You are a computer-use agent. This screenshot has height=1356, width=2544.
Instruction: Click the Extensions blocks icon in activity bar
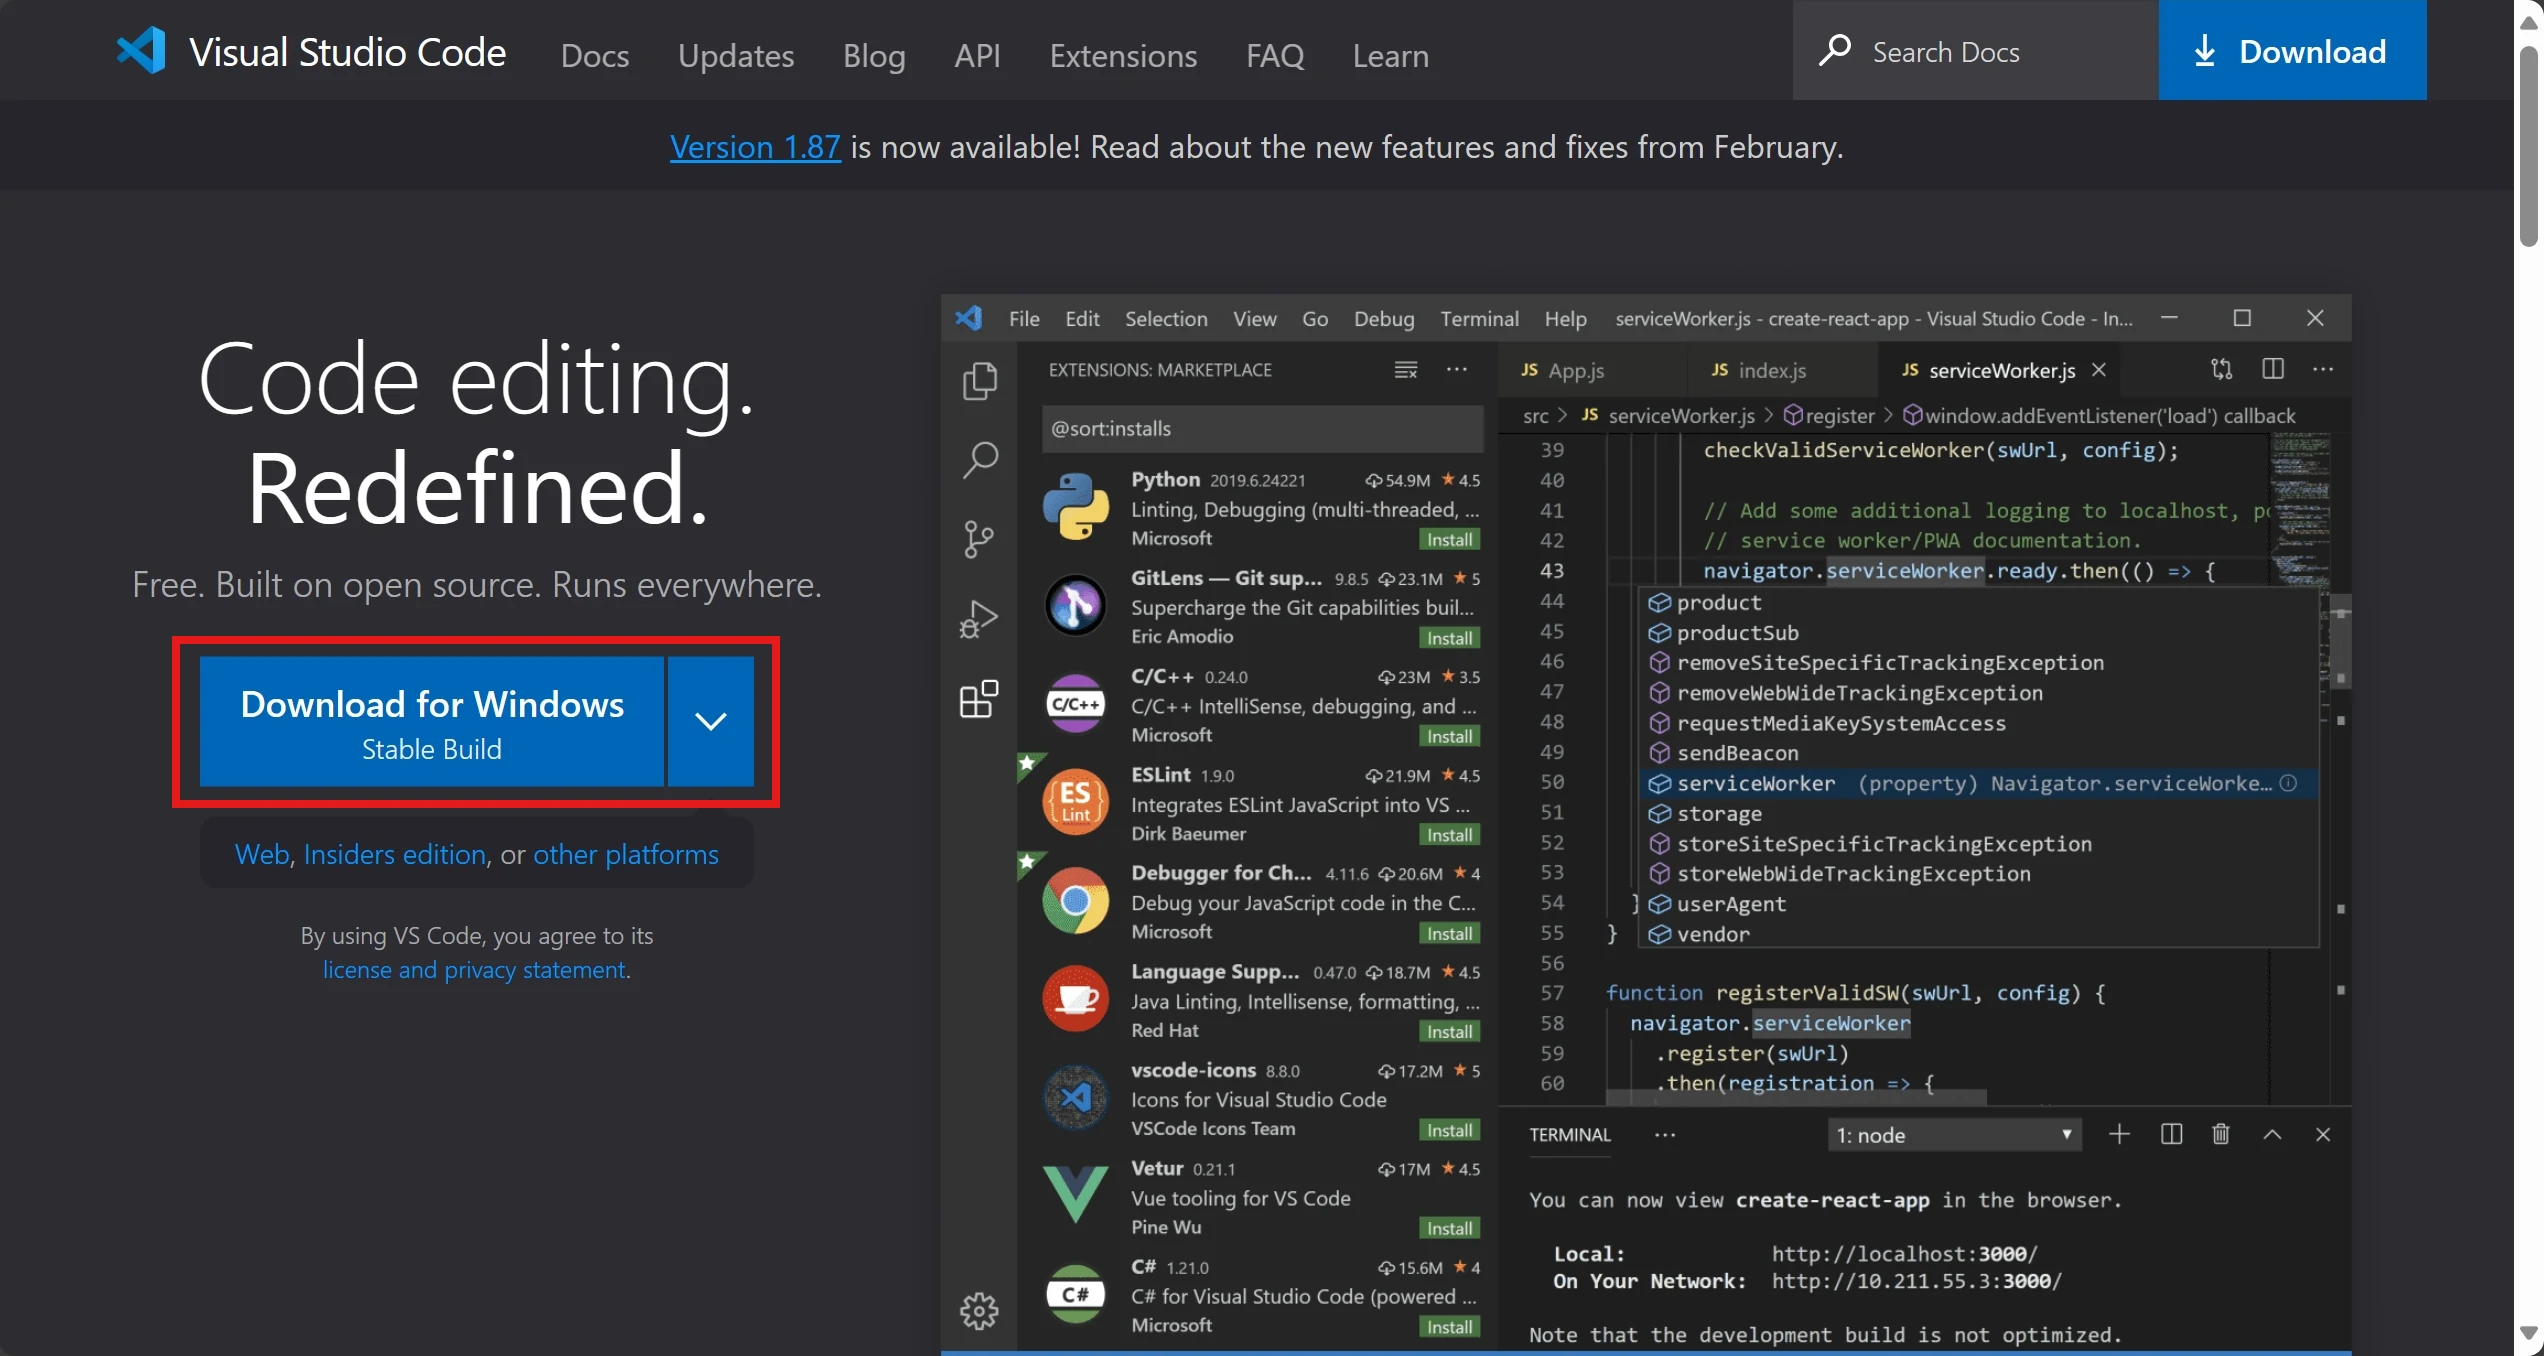(979, 699)
